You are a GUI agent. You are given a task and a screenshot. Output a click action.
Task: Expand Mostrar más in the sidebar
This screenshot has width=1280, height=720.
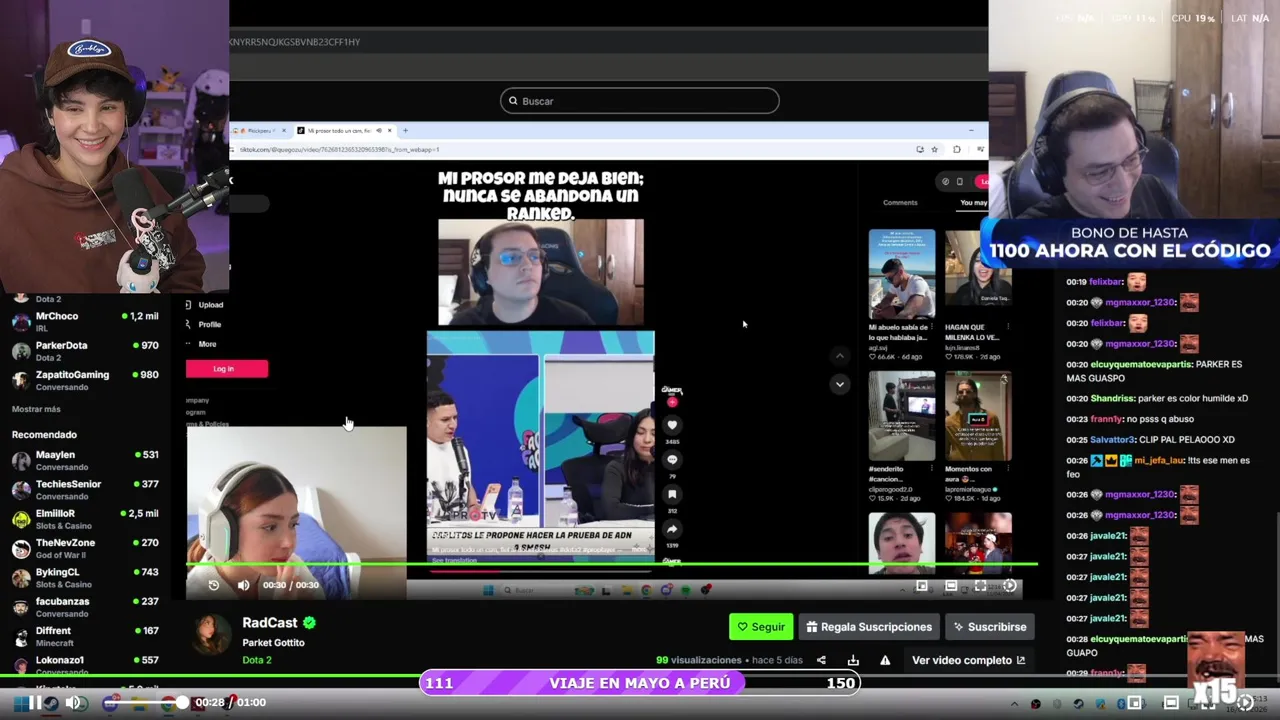[36, 409]
